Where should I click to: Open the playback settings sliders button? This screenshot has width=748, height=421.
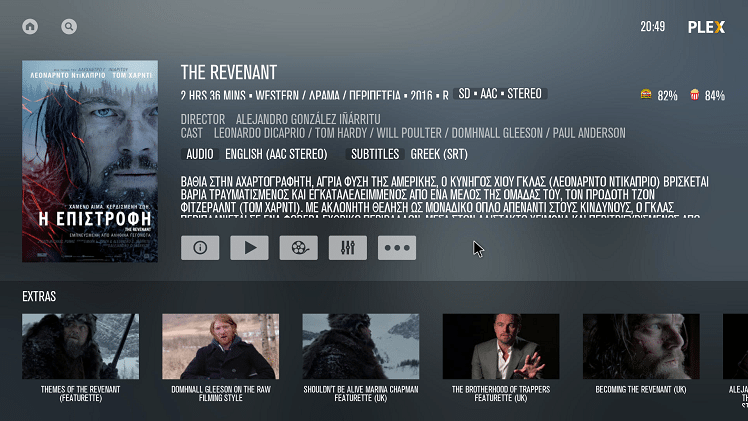348,248
